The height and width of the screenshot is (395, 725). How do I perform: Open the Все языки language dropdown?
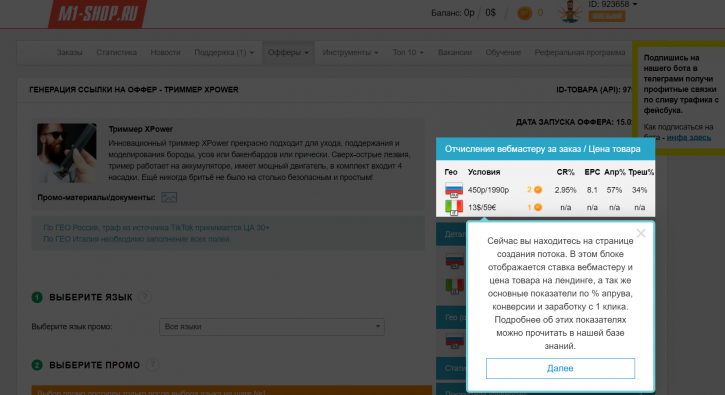[272, 327]
